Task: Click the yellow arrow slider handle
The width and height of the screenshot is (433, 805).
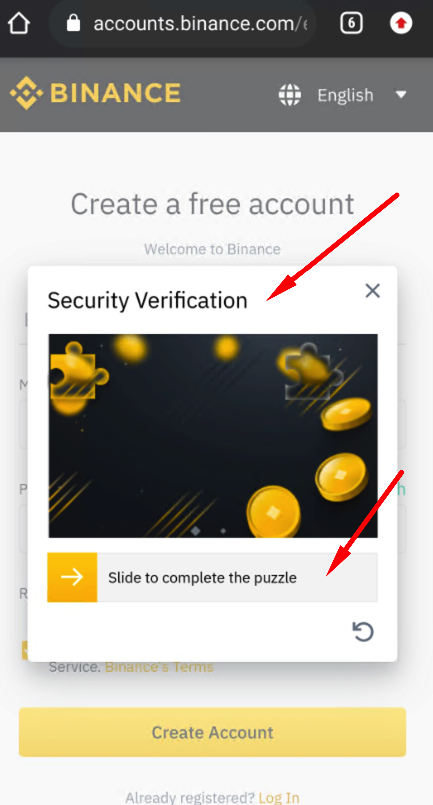Action: [72, 577]
